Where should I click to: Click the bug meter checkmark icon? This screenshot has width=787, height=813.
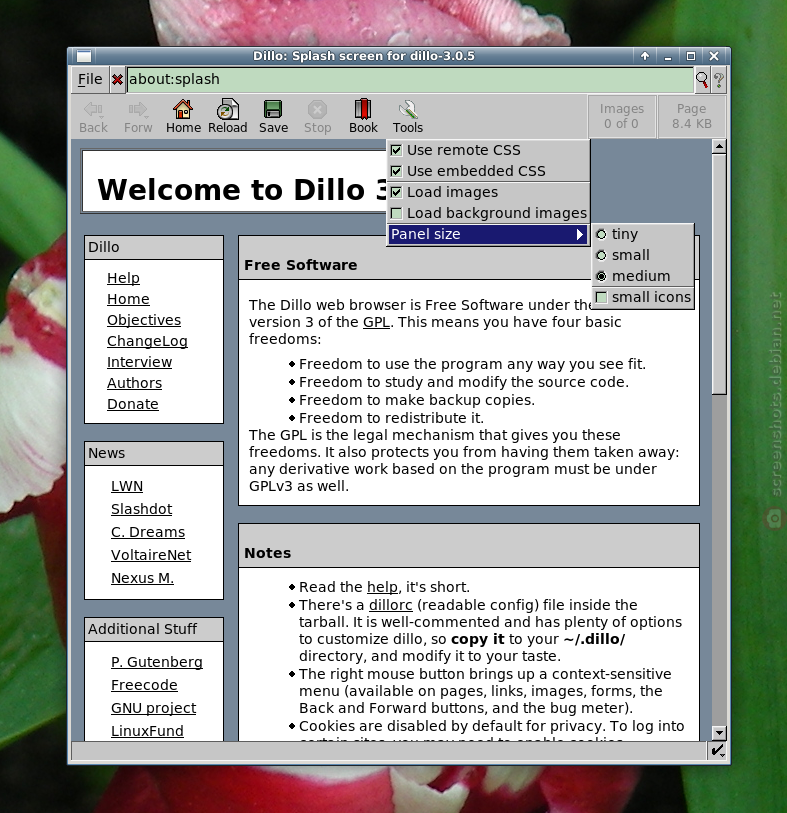click(718, 750)
